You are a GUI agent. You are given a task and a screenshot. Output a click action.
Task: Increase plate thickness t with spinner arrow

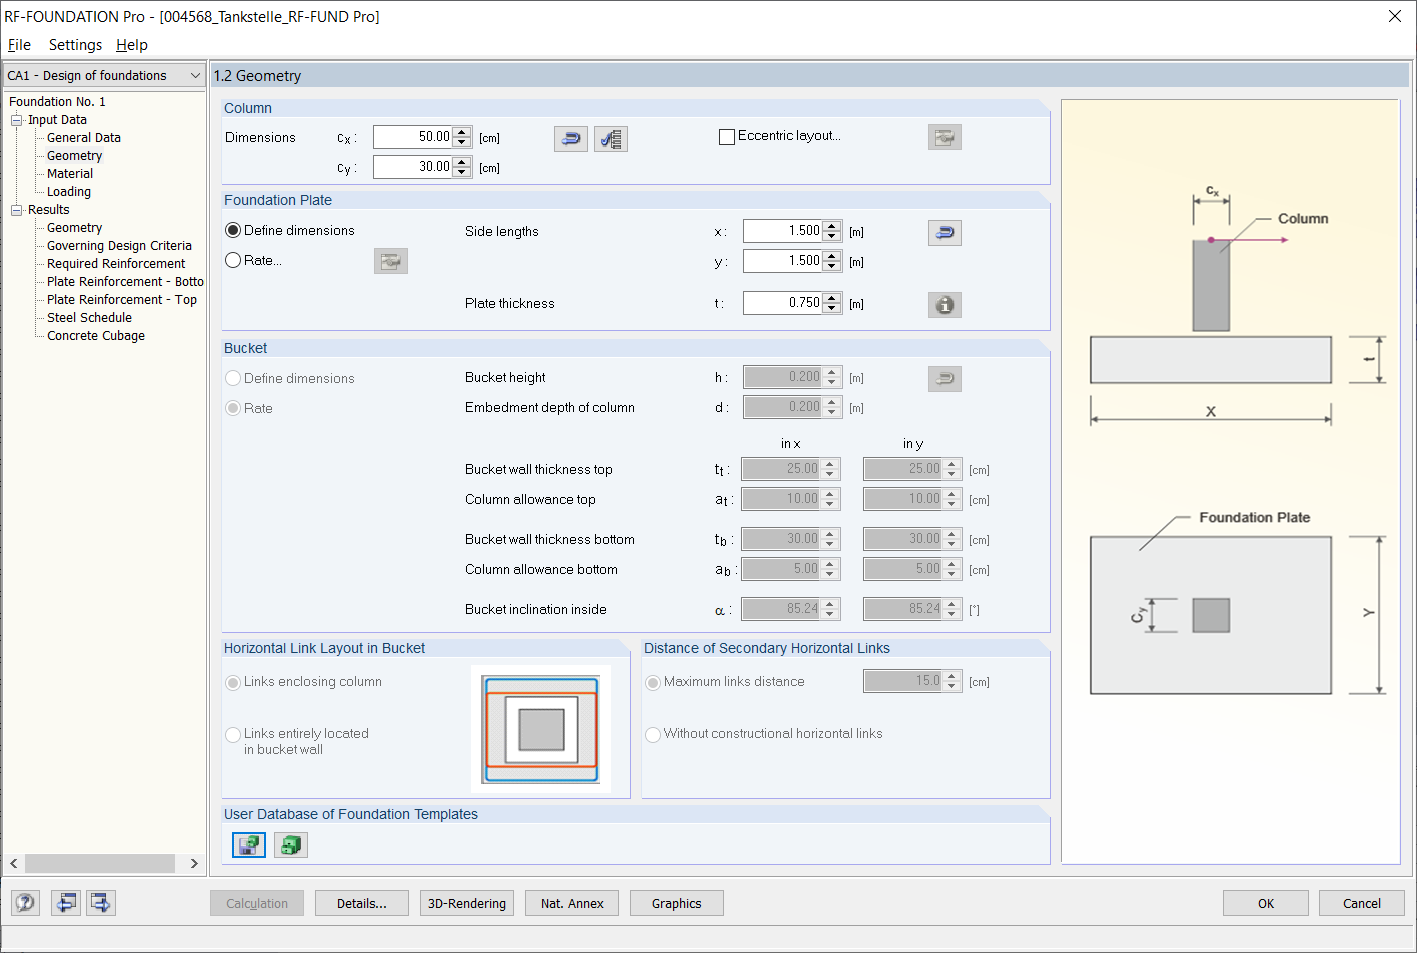(x=831, y=298)
